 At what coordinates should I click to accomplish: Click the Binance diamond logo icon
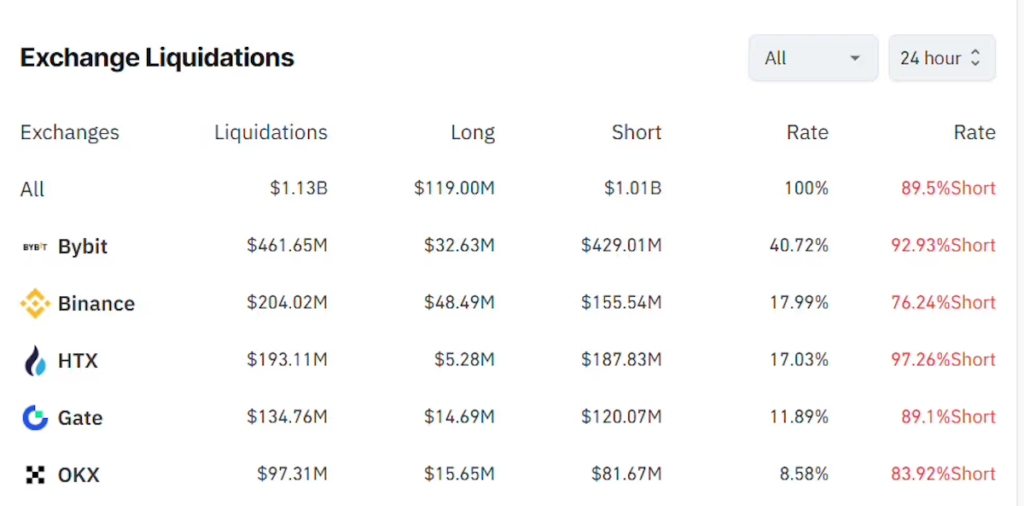pyautogui.click(x=35, y=304)
